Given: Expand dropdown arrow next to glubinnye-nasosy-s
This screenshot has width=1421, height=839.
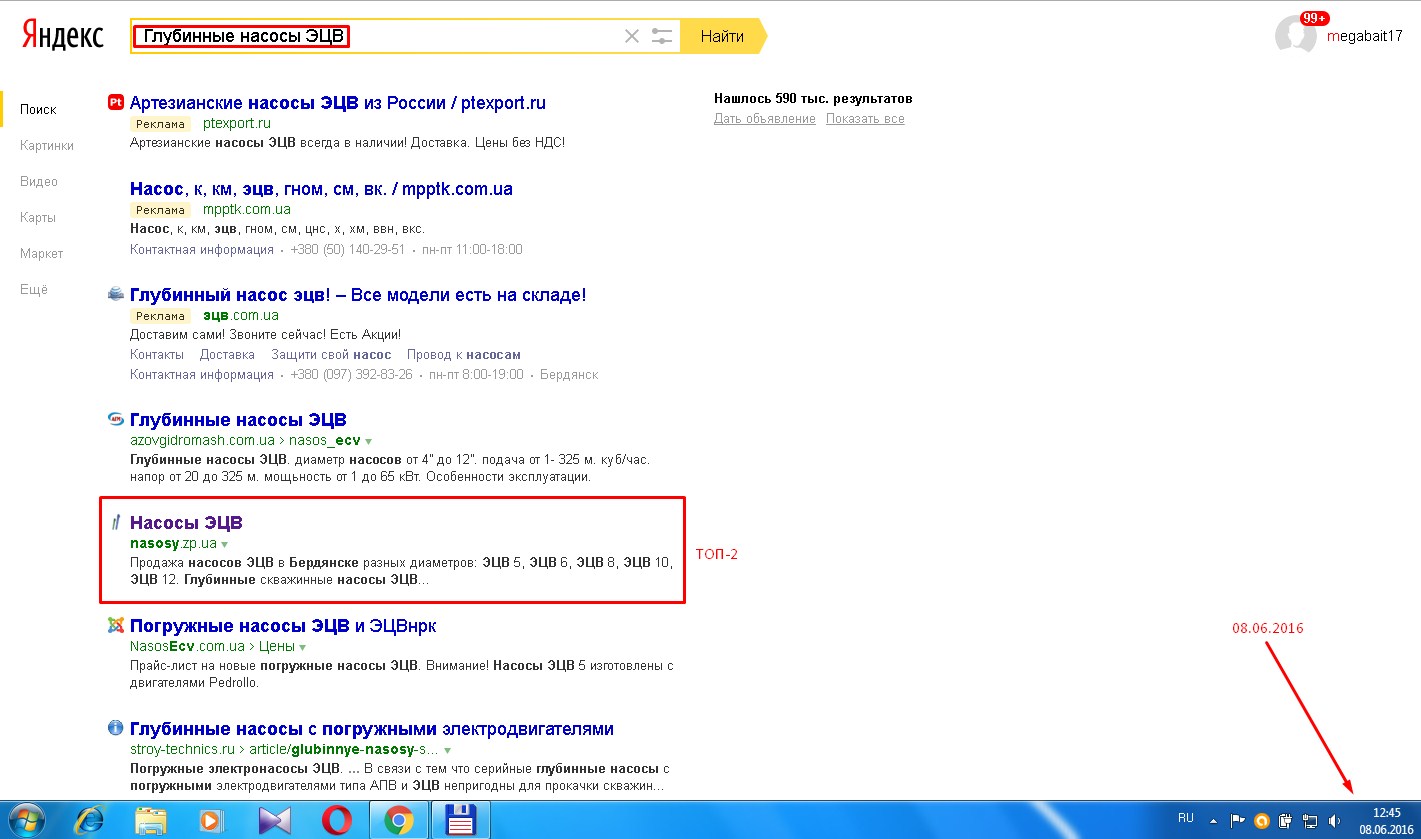Looking at the screenshot, I should point(447,750).
